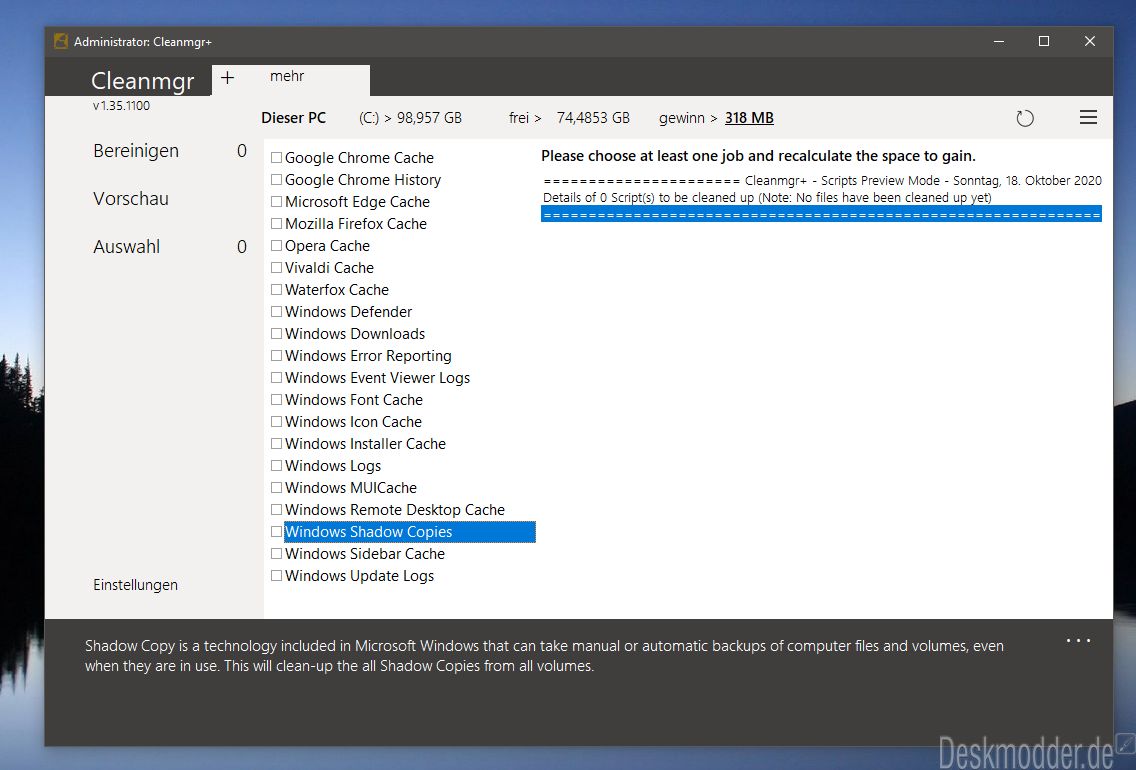This screenshot has height=770, width=1136.
Task: Check the Windows Icon Cache checkbox
Action: pyautogui.click(x=276, y=421)
